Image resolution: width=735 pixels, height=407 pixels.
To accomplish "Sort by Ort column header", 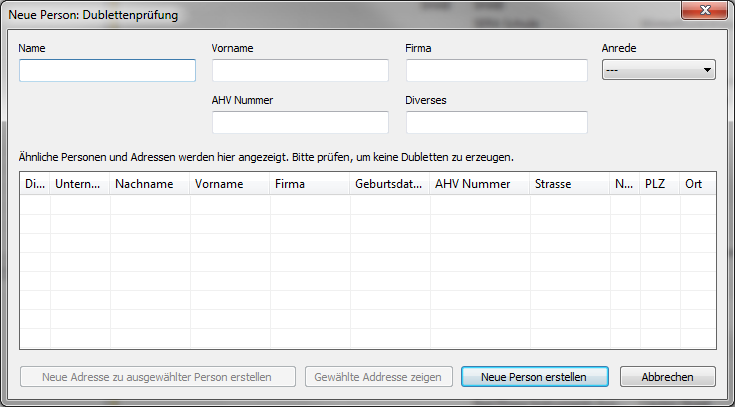I will click(697, 184).
